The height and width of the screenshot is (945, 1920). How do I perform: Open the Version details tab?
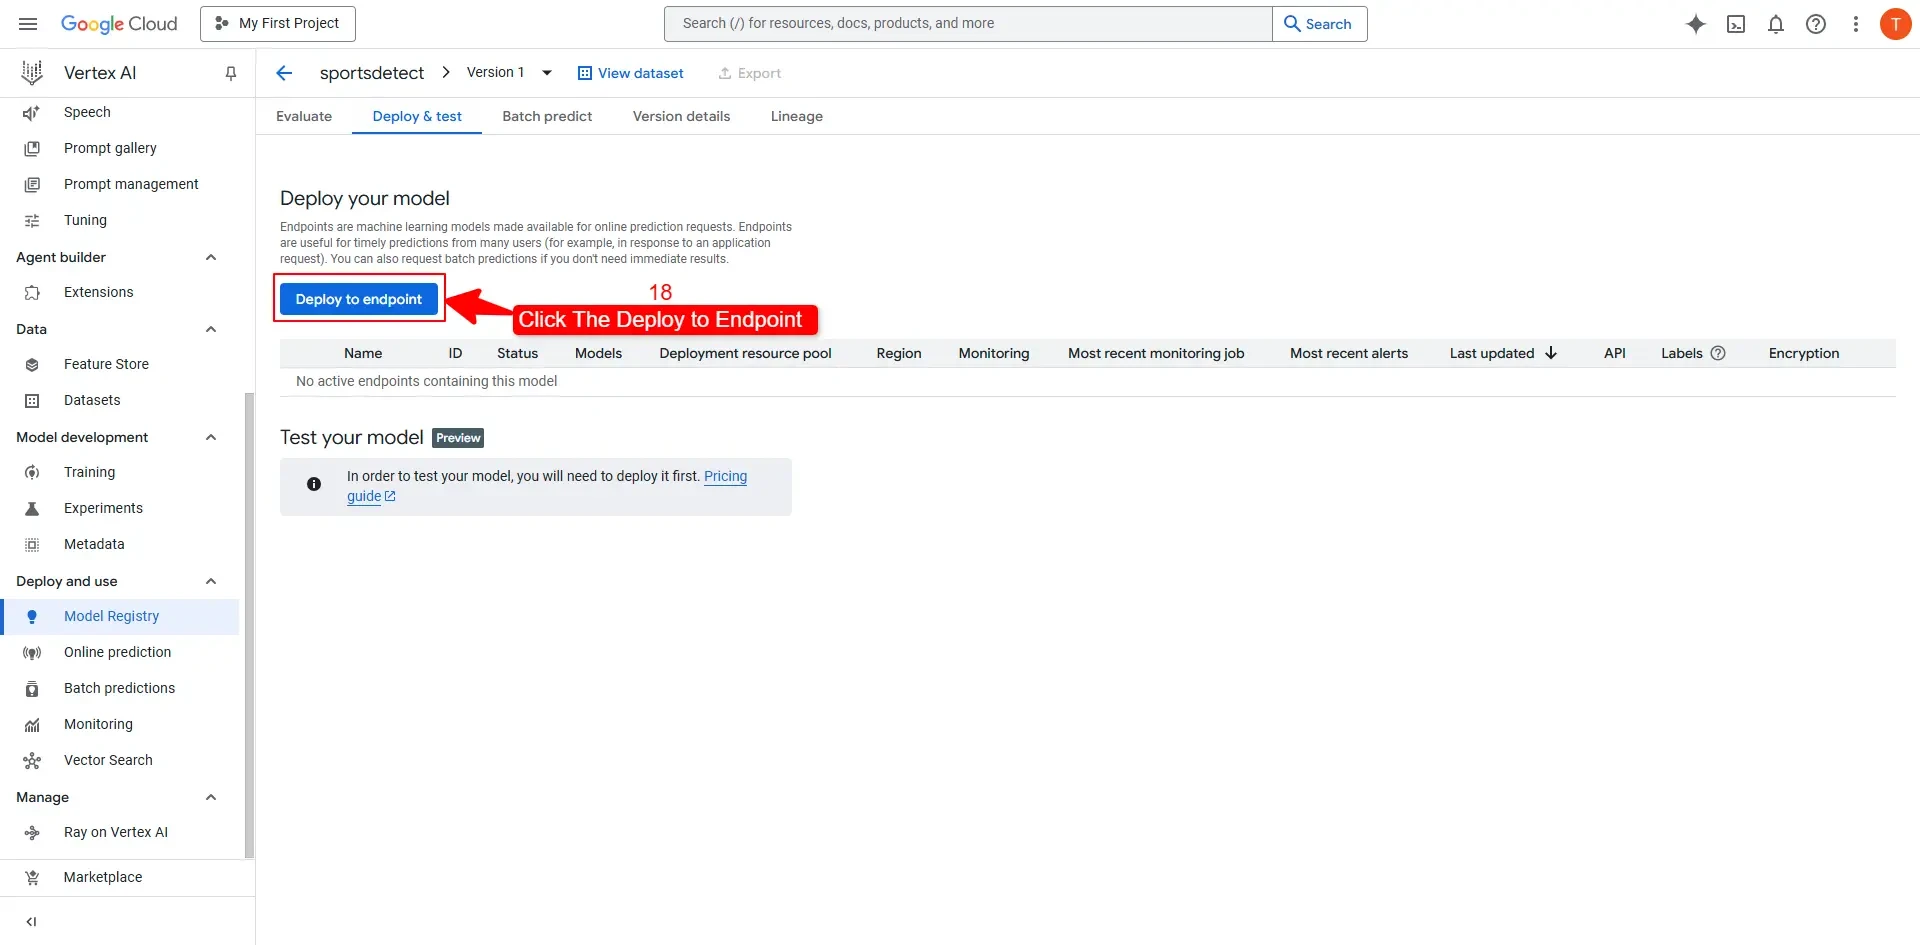click(x=681, y=116)
